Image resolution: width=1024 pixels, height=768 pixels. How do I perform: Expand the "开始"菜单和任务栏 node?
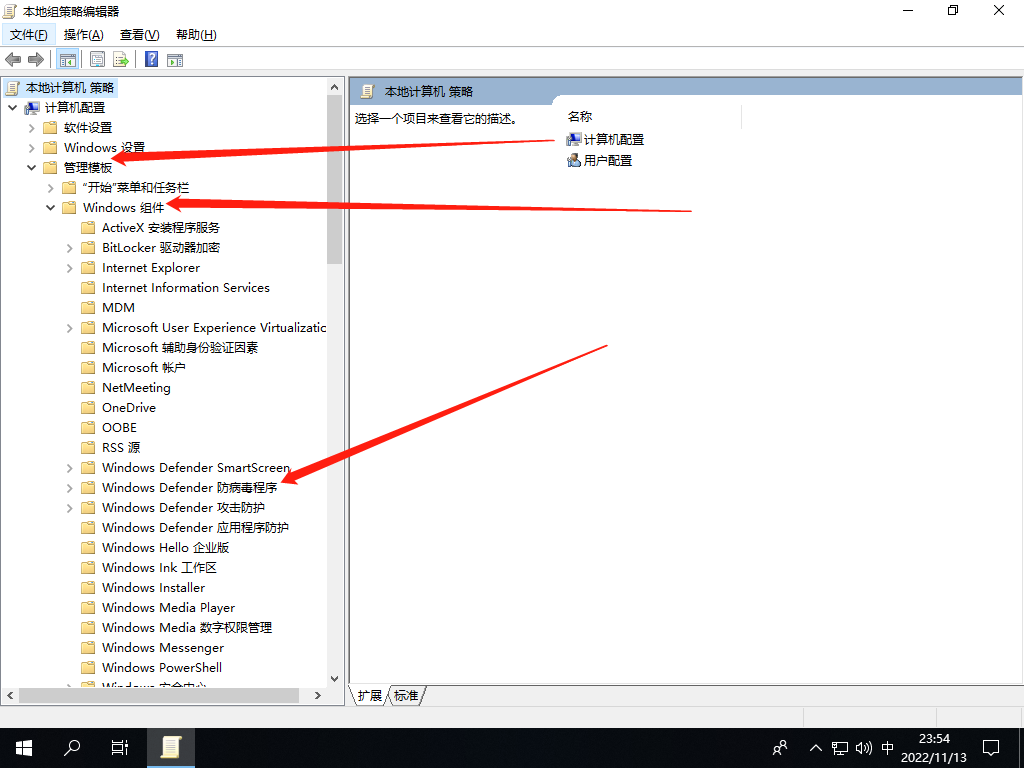coord(50,188)
